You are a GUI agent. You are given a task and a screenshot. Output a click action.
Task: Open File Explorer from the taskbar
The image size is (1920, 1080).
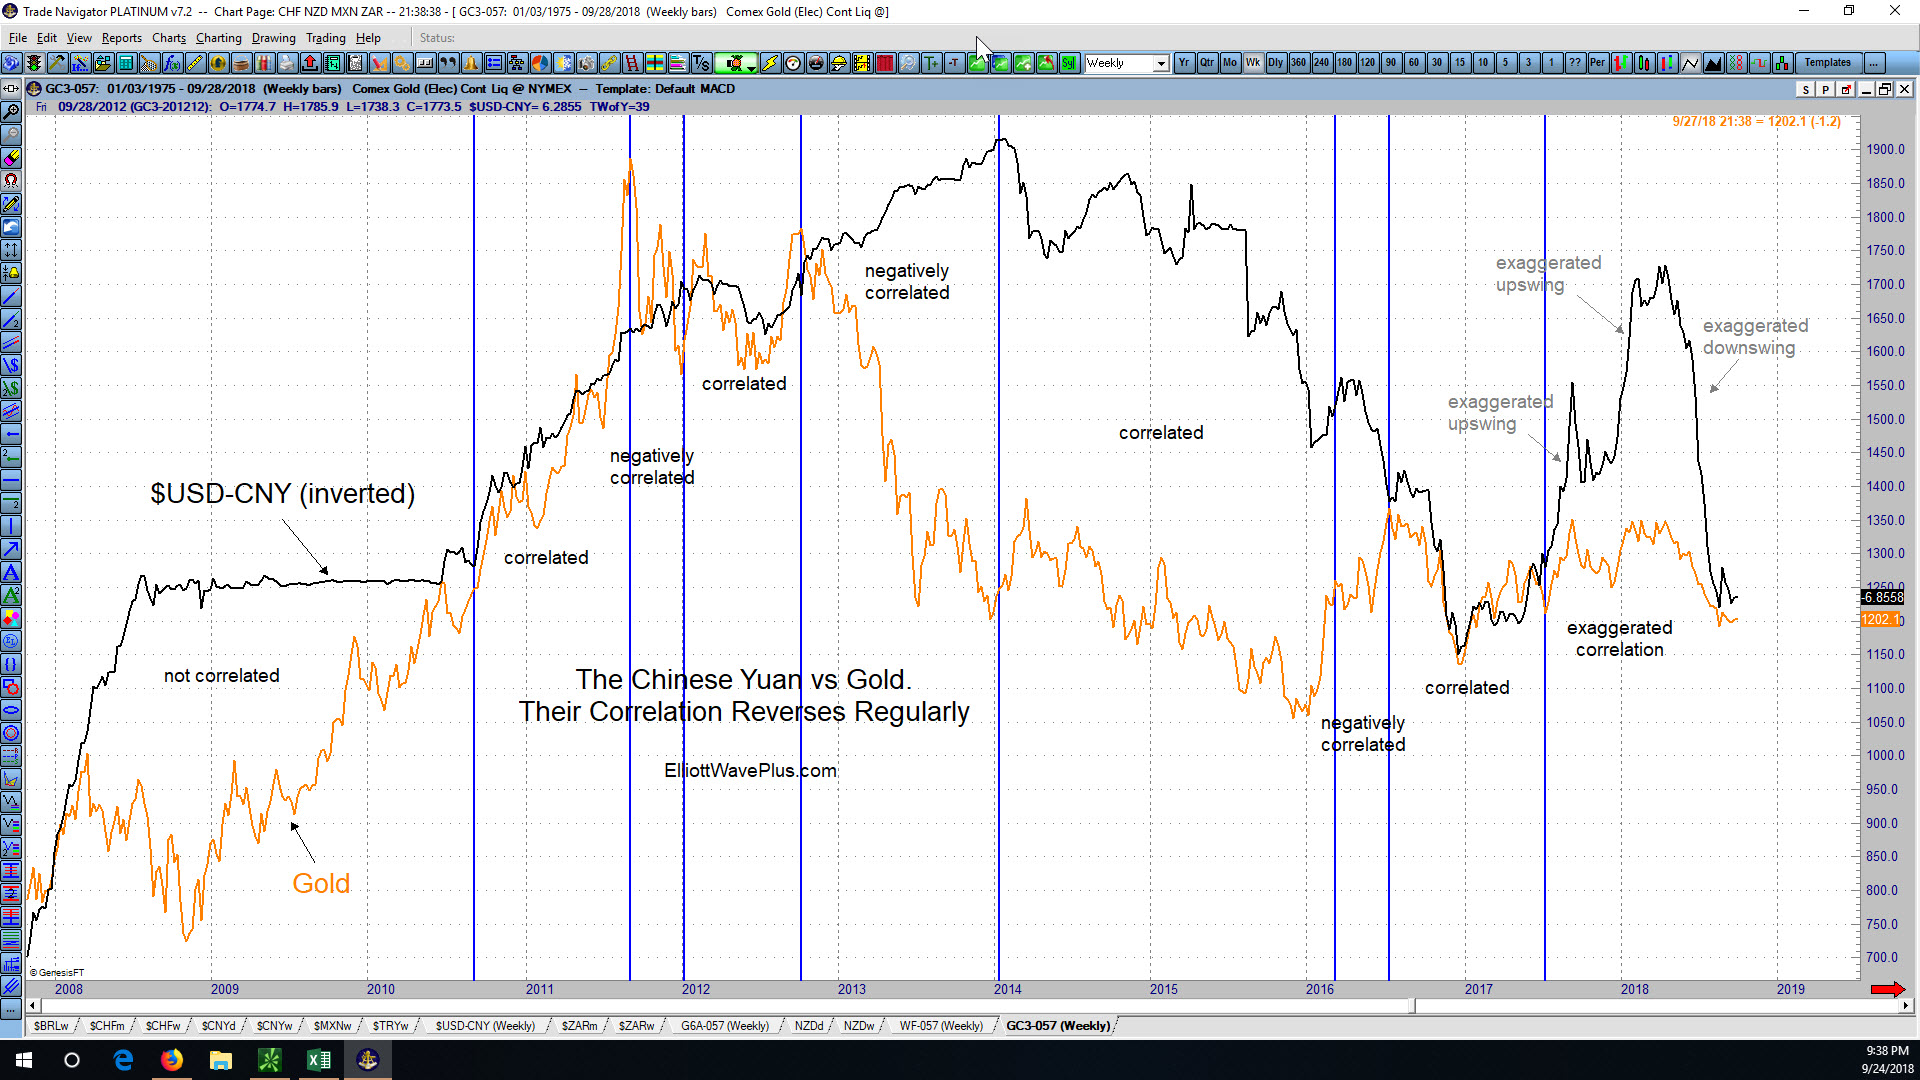pos(221,1060)
